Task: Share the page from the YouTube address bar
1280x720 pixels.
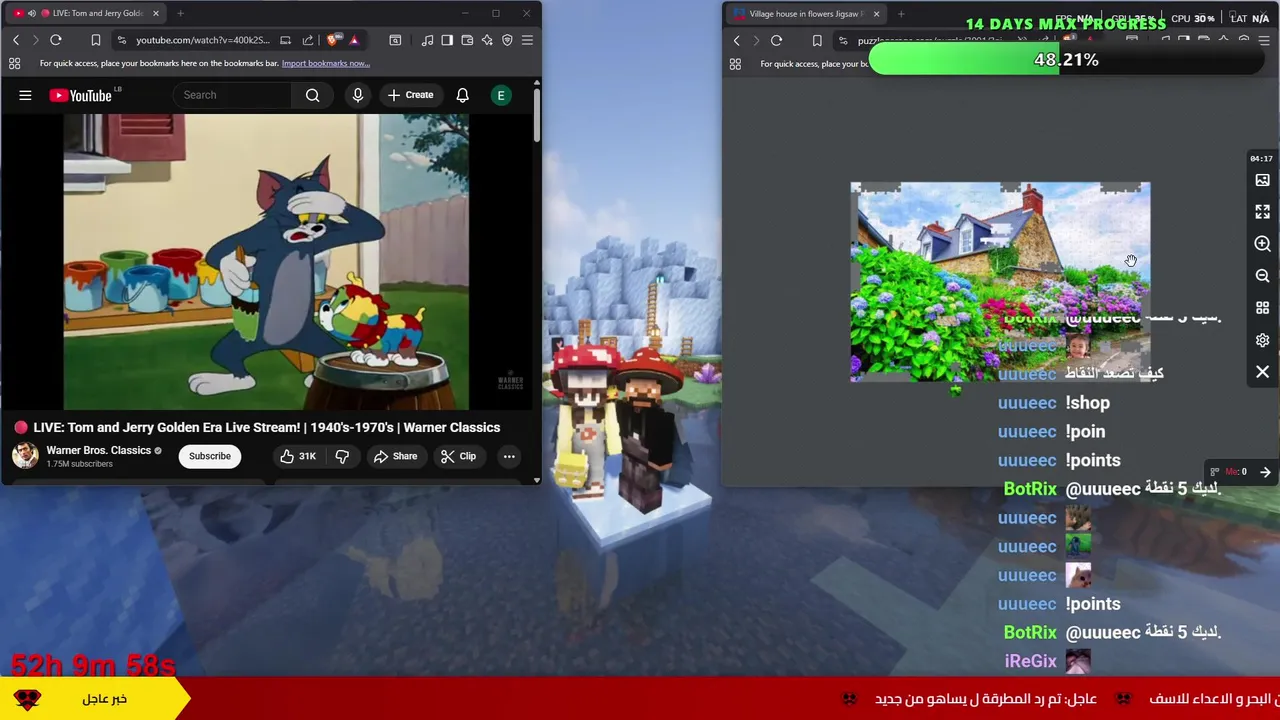Action: [307, 40]
